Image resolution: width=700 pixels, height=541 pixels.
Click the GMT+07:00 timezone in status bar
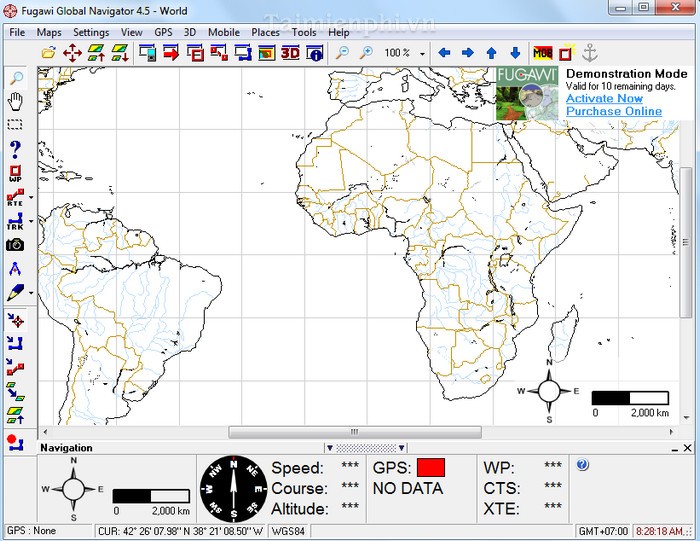(603, 531)
